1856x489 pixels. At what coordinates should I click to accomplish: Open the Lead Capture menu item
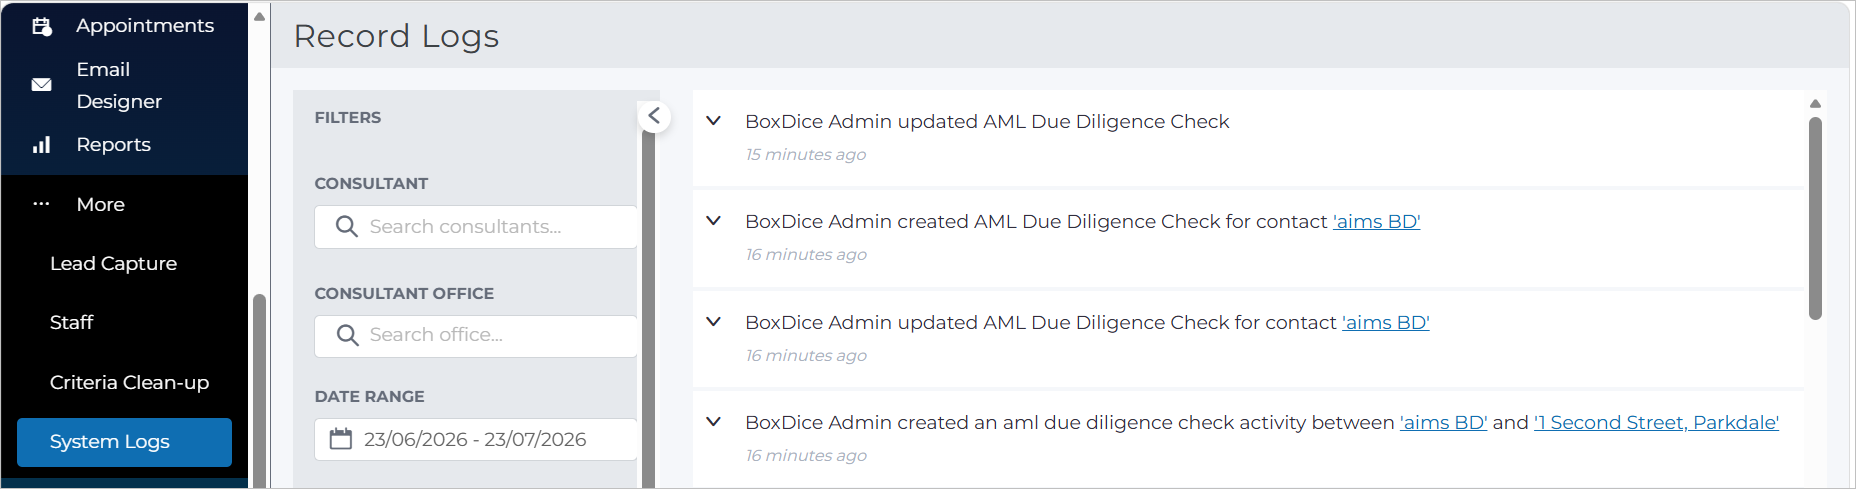tap(113, 263)
